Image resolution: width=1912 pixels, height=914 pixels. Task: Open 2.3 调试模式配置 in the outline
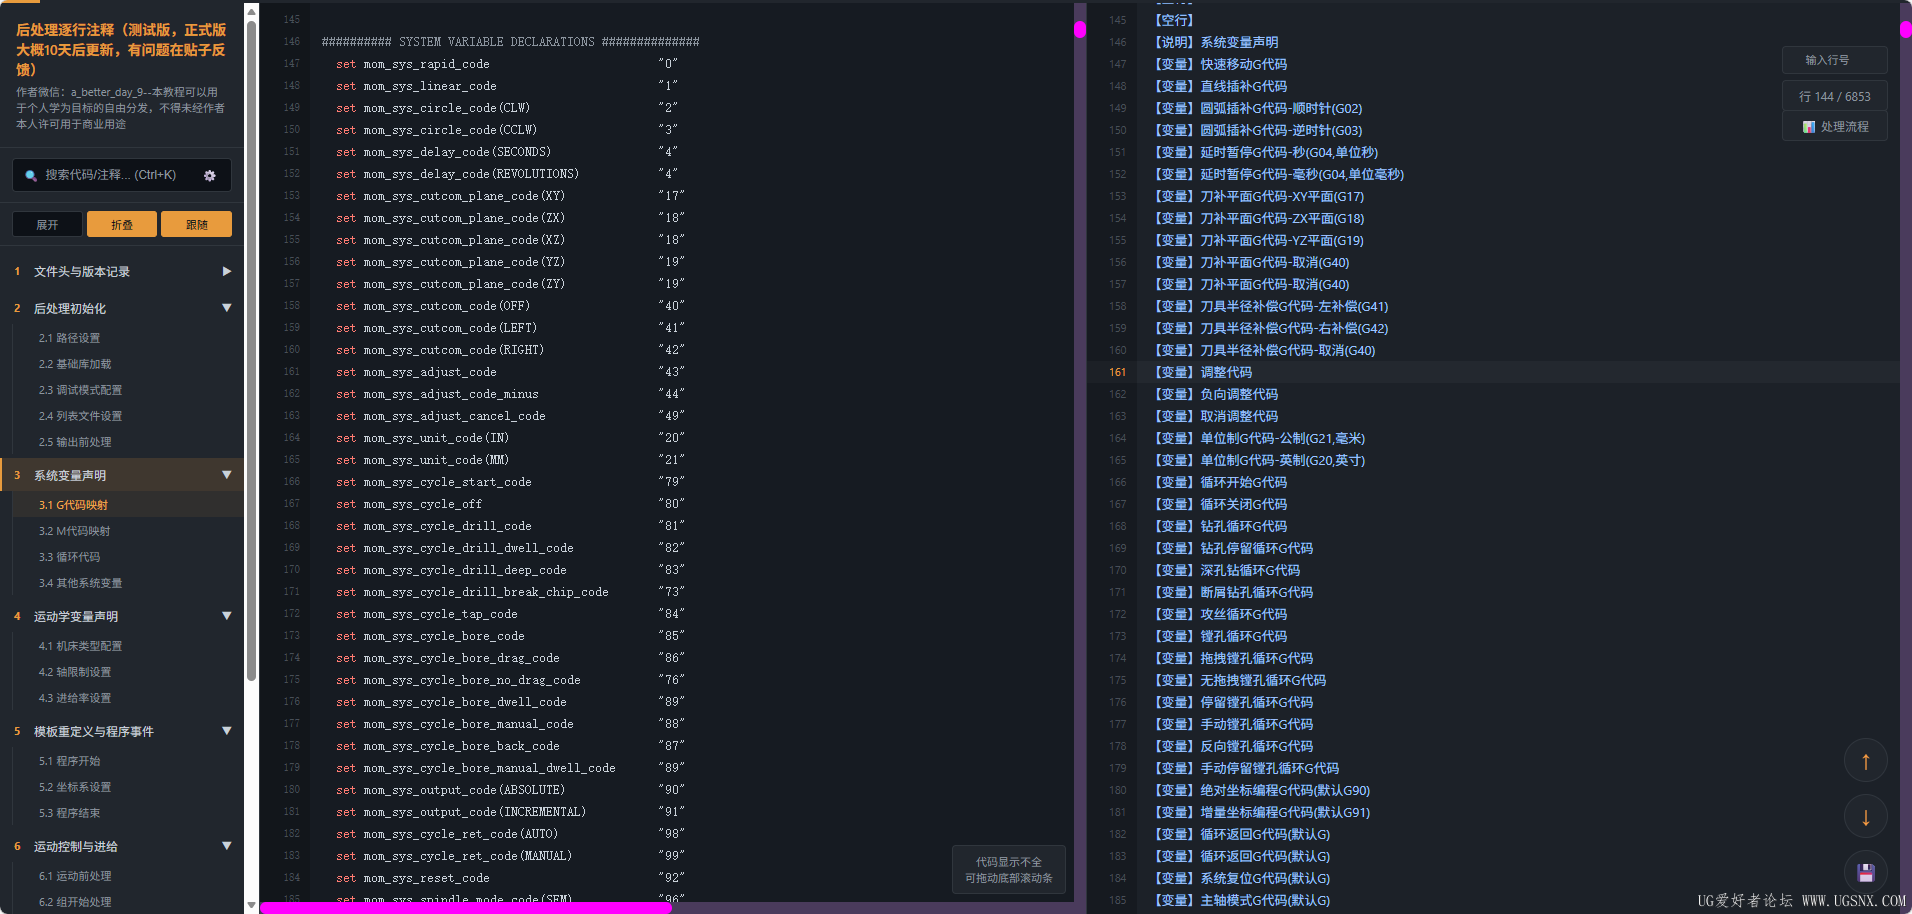(80, 390)
